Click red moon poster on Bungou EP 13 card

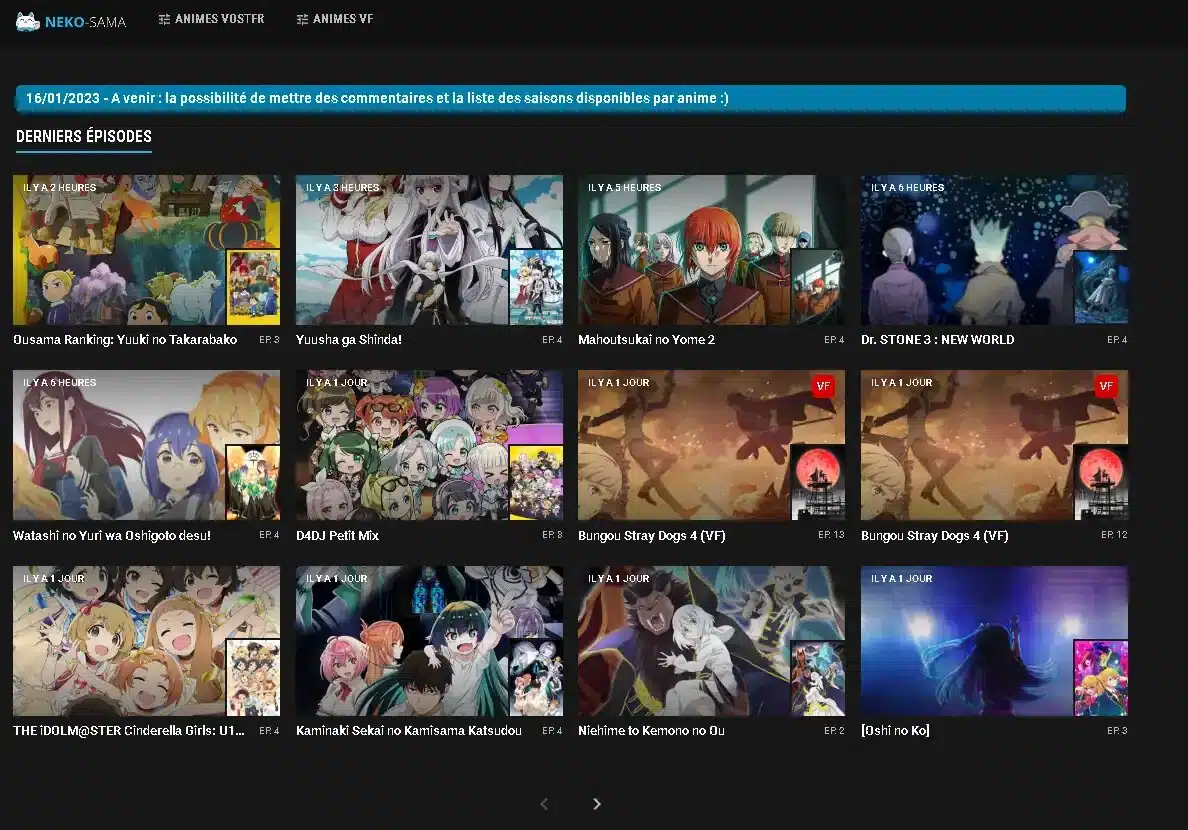coord(818,482)
